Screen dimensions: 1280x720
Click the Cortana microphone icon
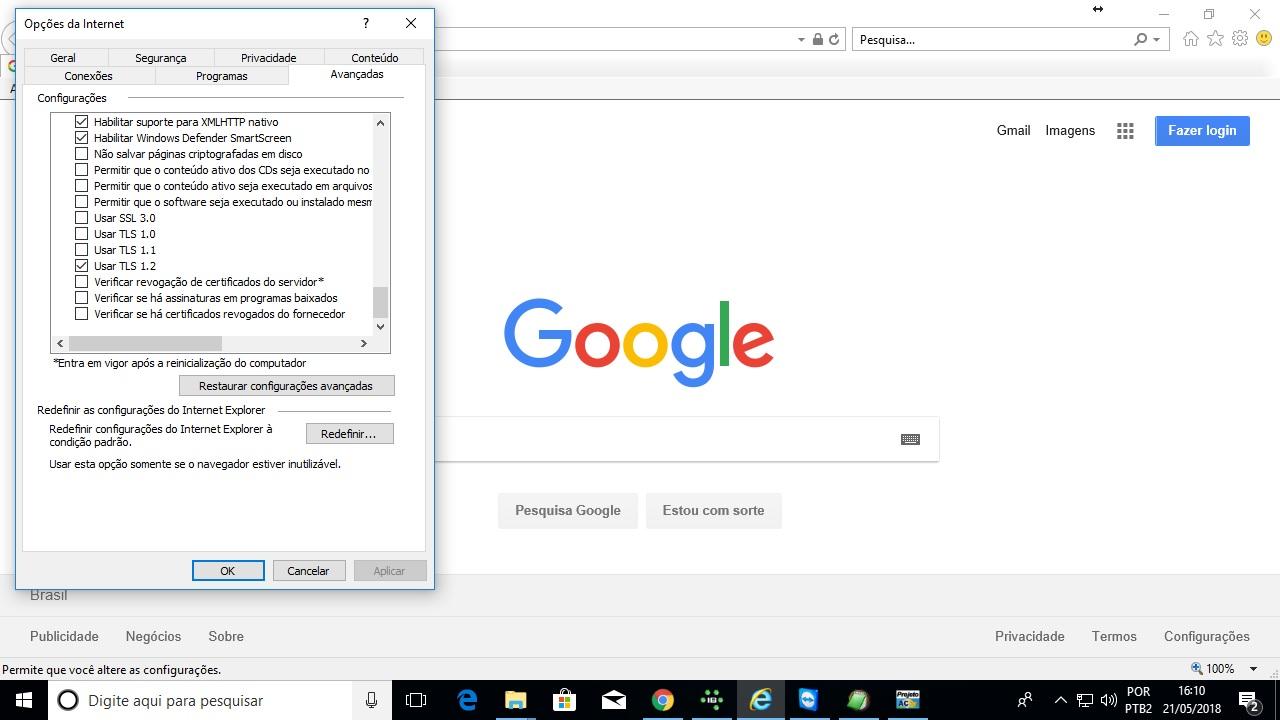click(371, 700)
